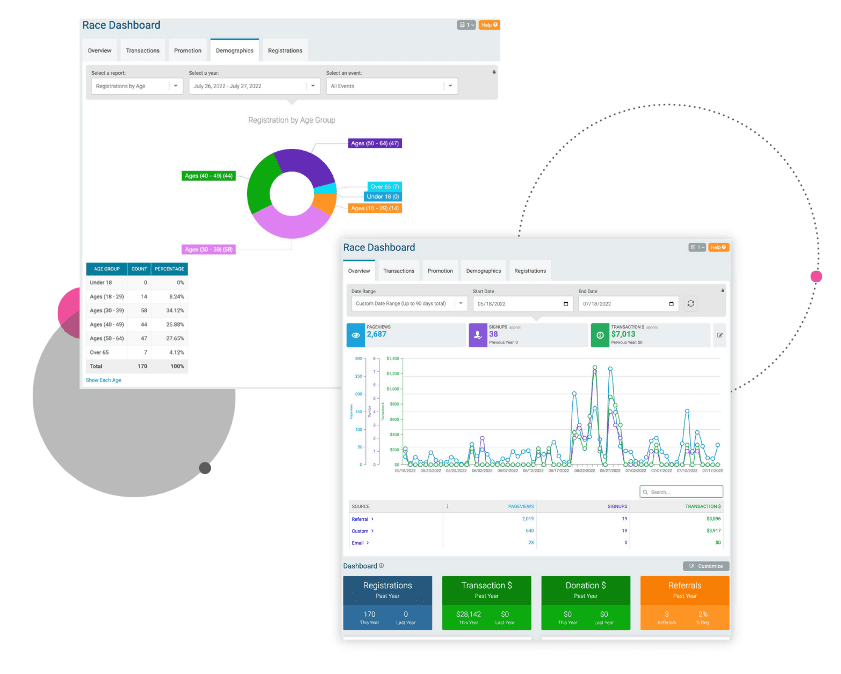Click the "Over 65 (7)" chart label
This screenshot has width=841, height=674.
point(385,187)
